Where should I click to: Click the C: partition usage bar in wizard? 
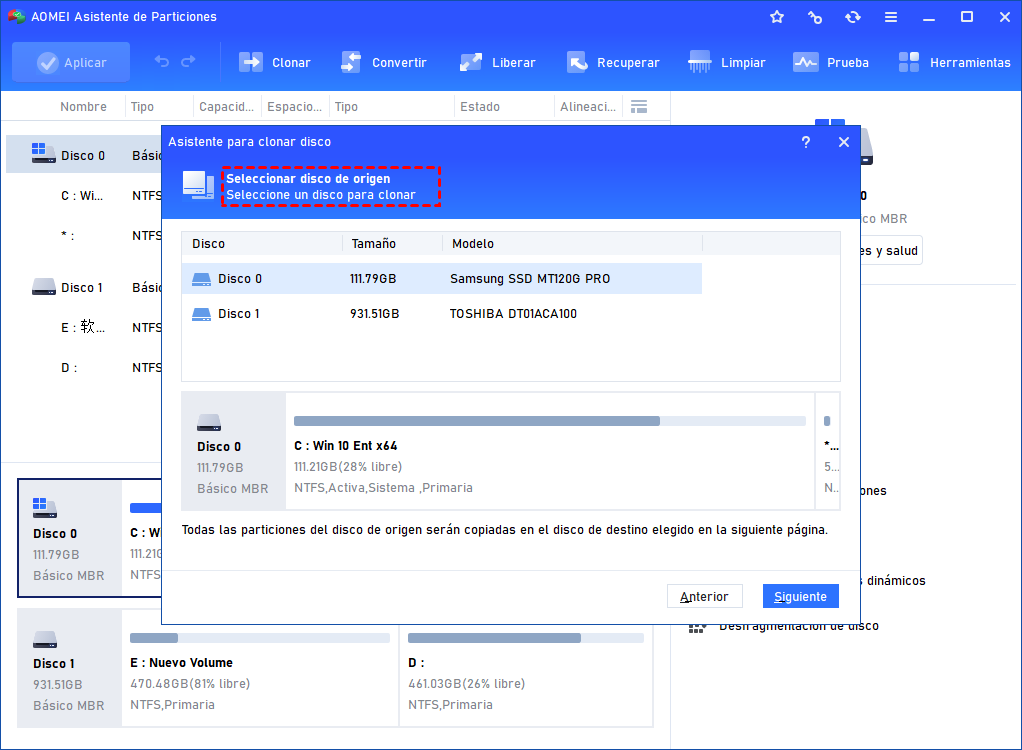tap(550, 421)
